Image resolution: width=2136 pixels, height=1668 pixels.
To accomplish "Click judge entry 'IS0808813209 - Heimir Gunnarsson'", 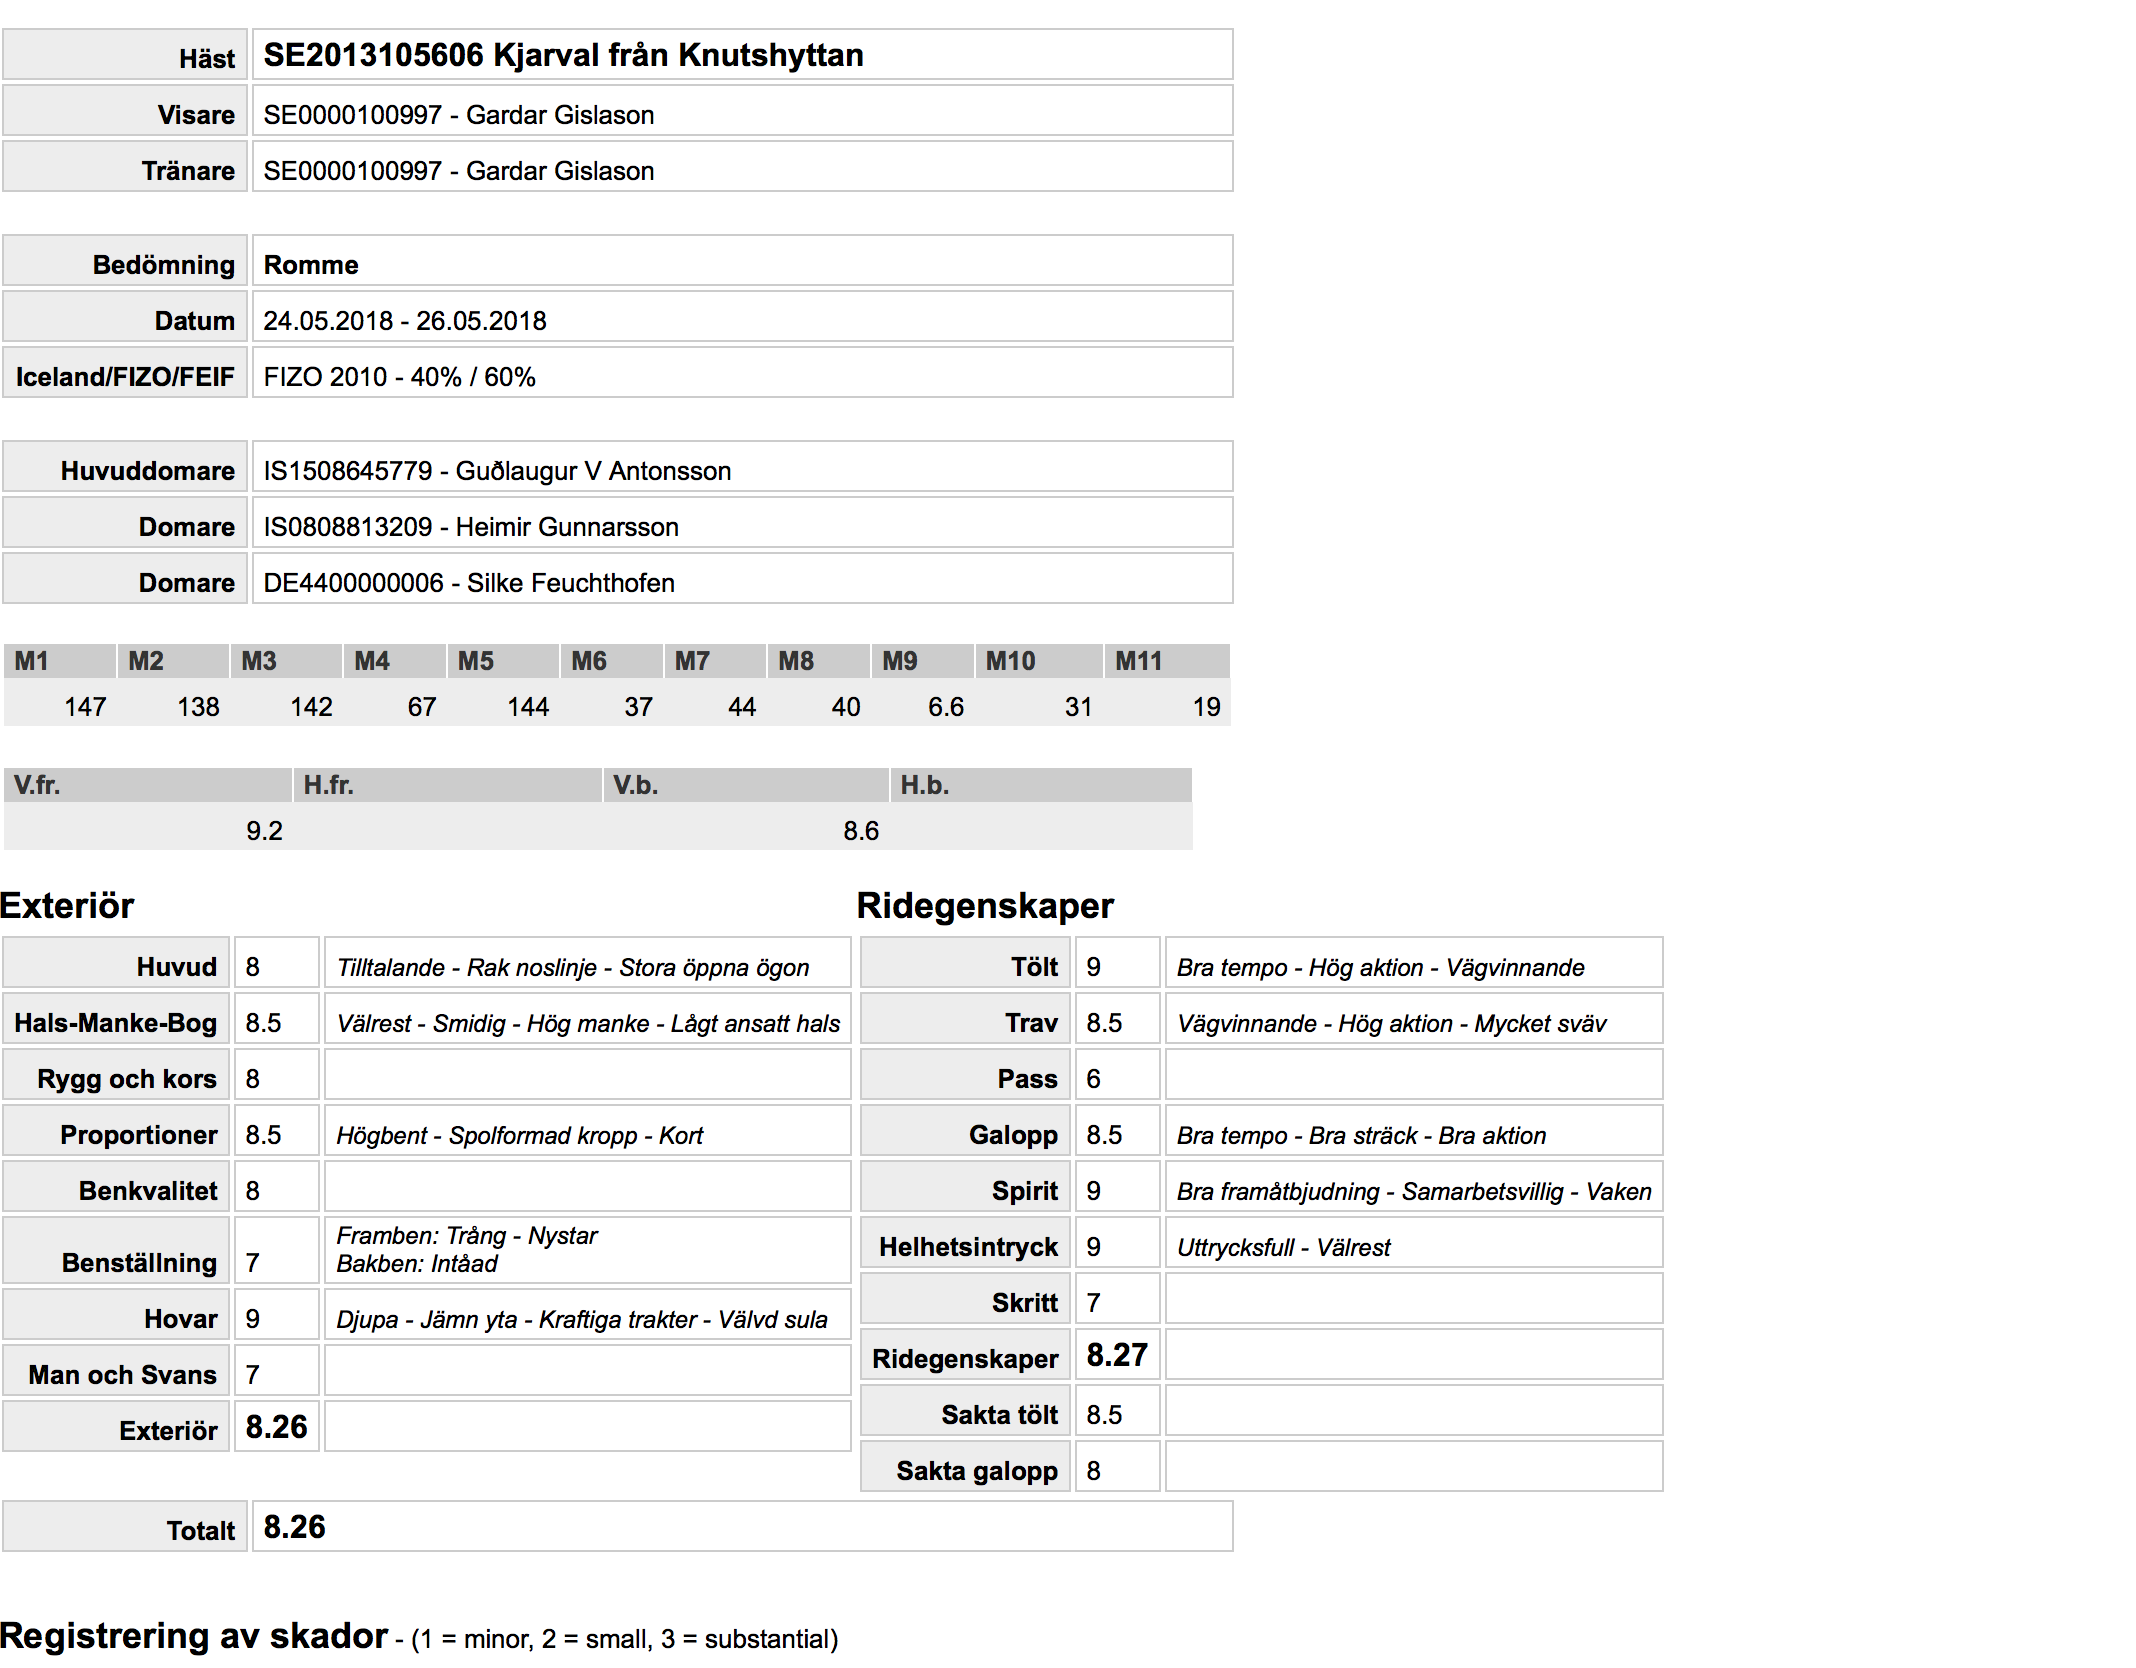I will click(471, 527).
